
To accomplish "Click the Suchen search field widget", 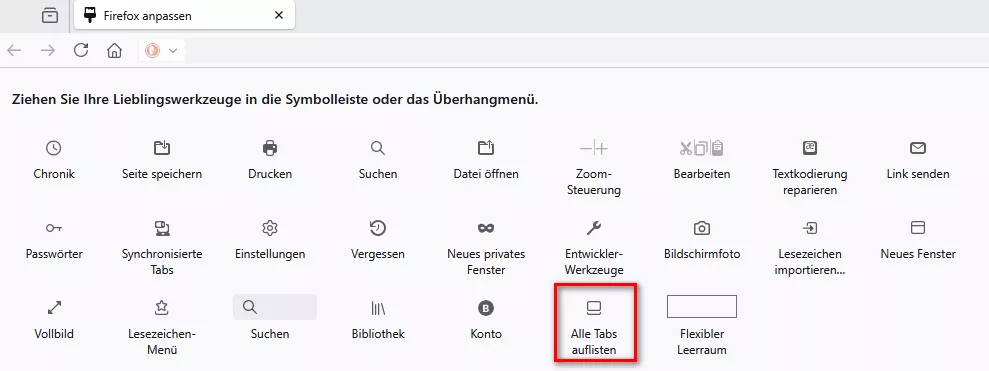I will tap(275, 307).
